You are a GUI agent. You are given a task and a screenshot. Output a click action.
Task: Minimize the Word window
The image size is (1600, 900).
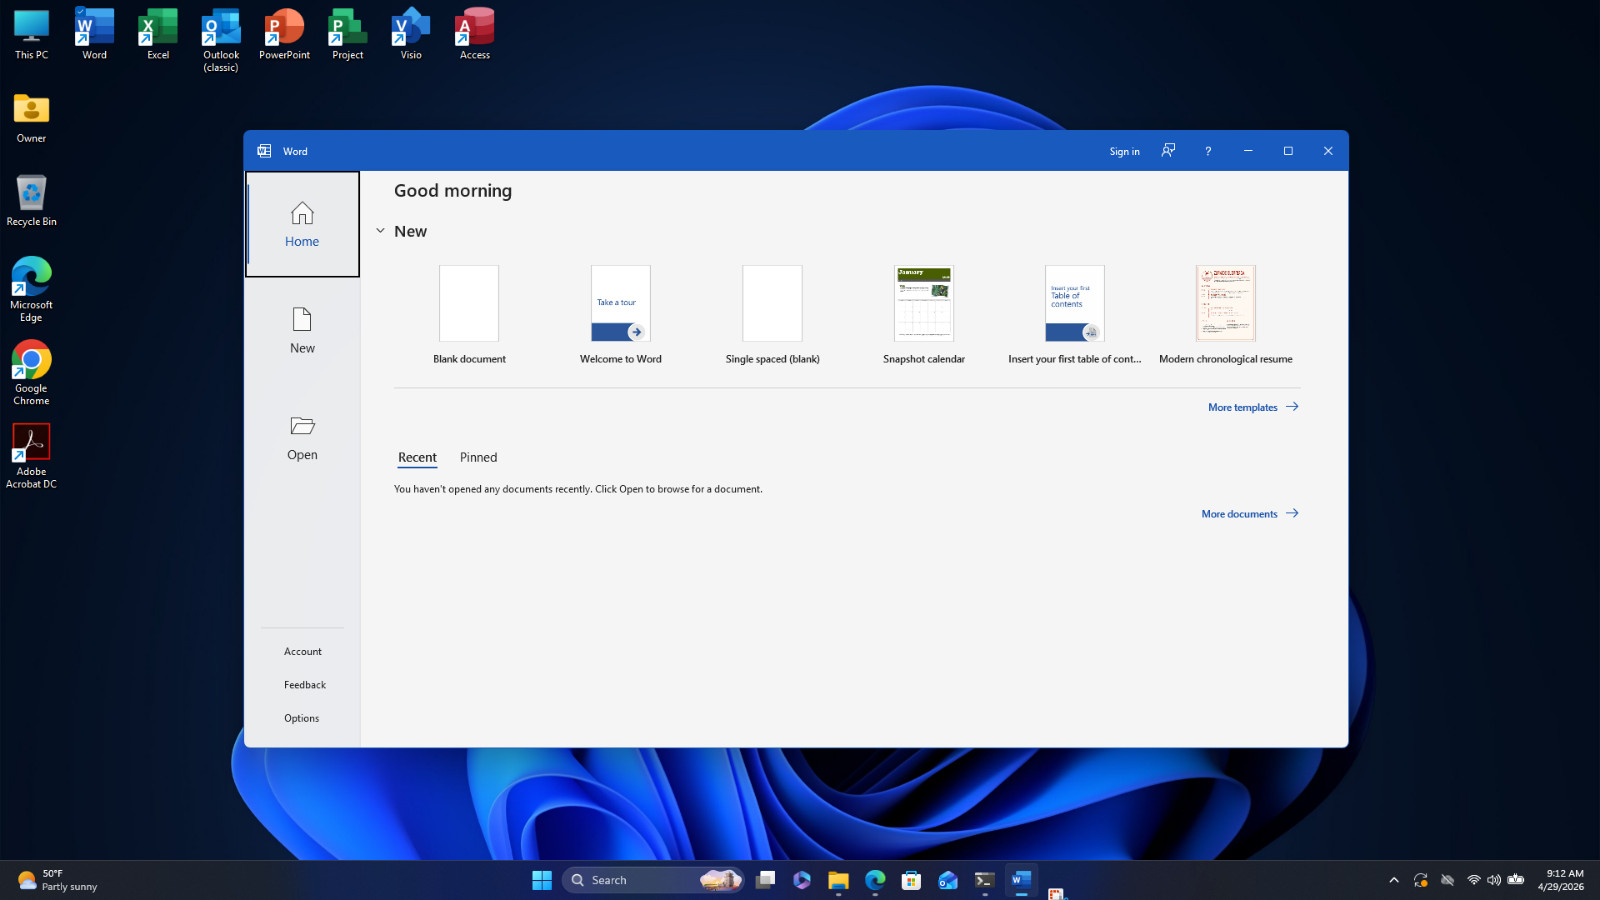pos(1248,151)
